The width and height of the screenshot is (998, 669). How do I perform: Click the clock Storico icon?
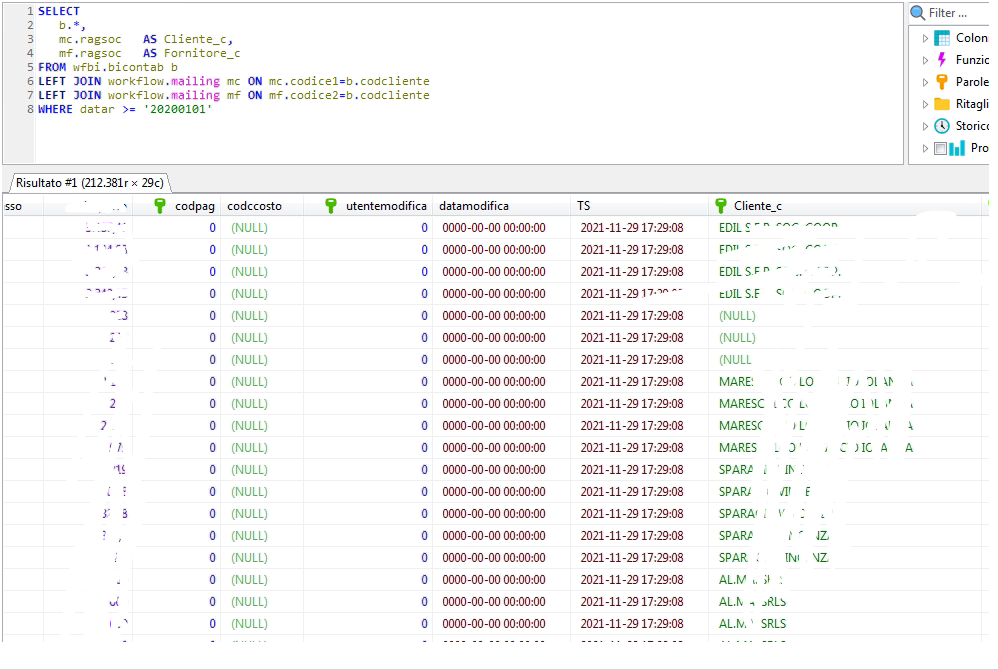click(942, 126)
